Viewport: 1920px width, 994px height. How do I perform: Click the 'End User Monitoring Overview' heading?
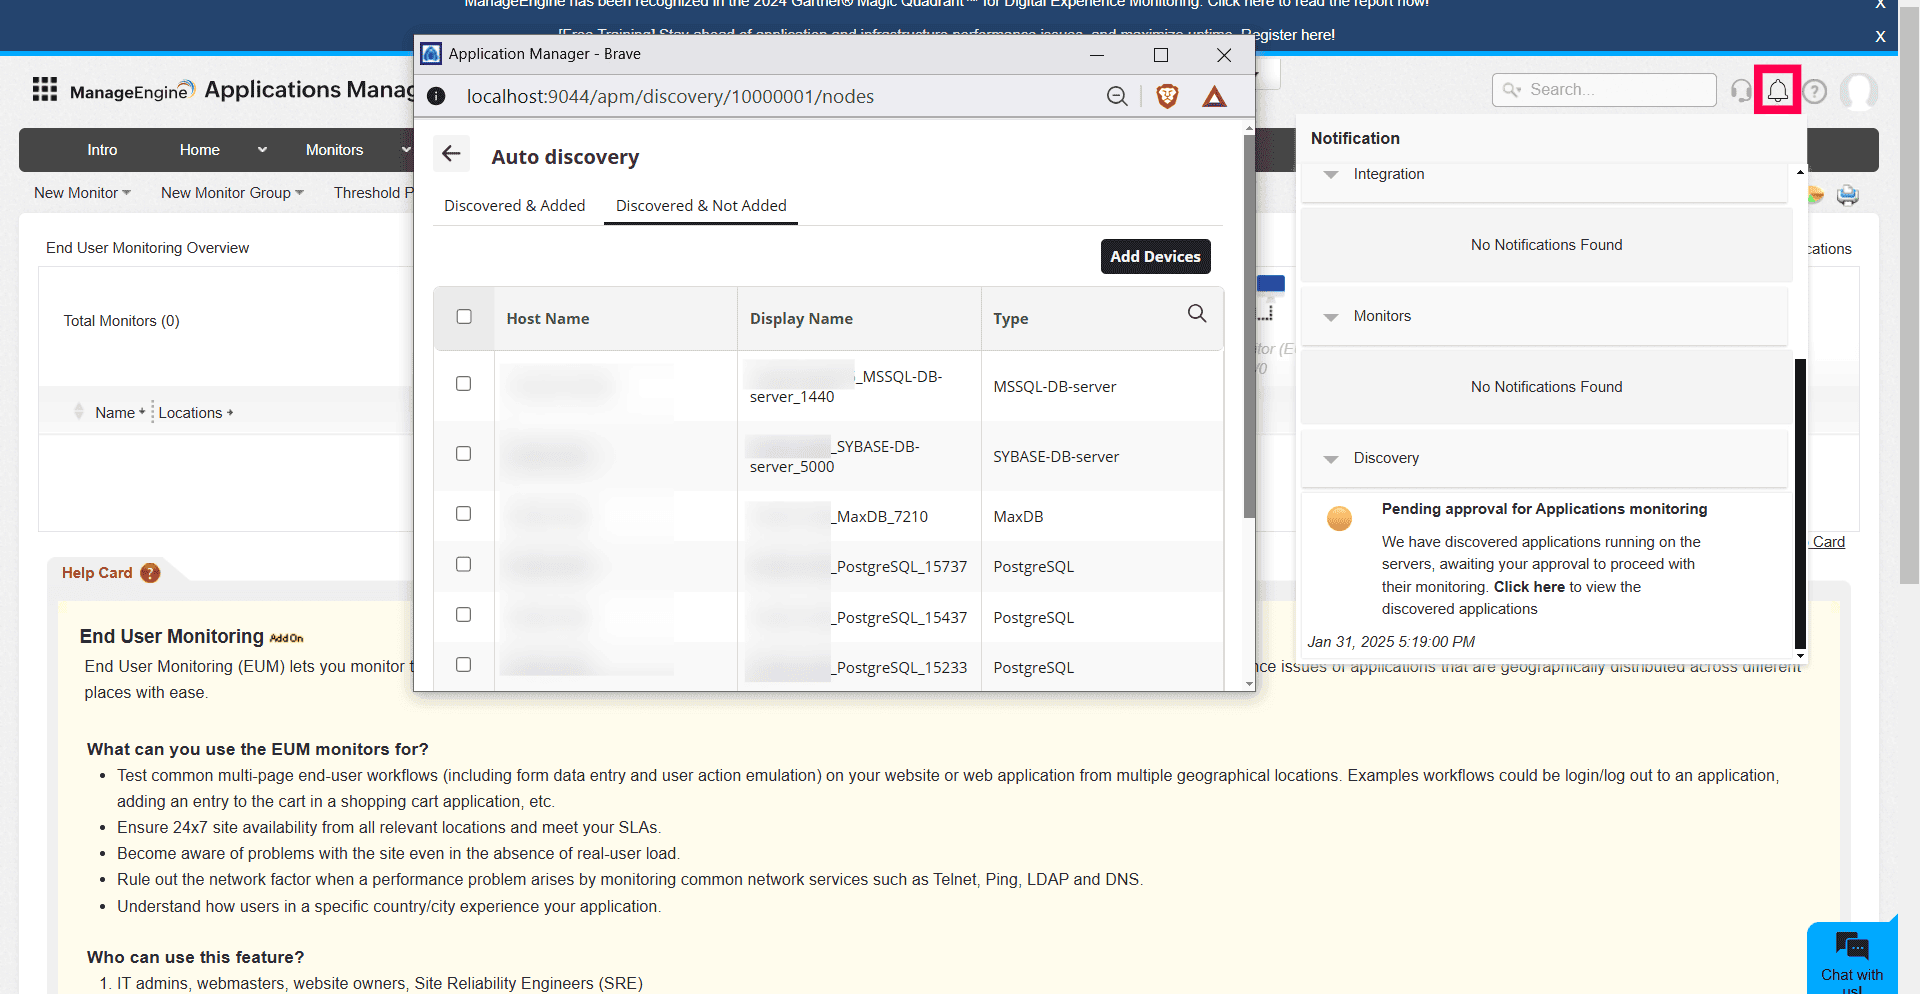coord(148,248)
